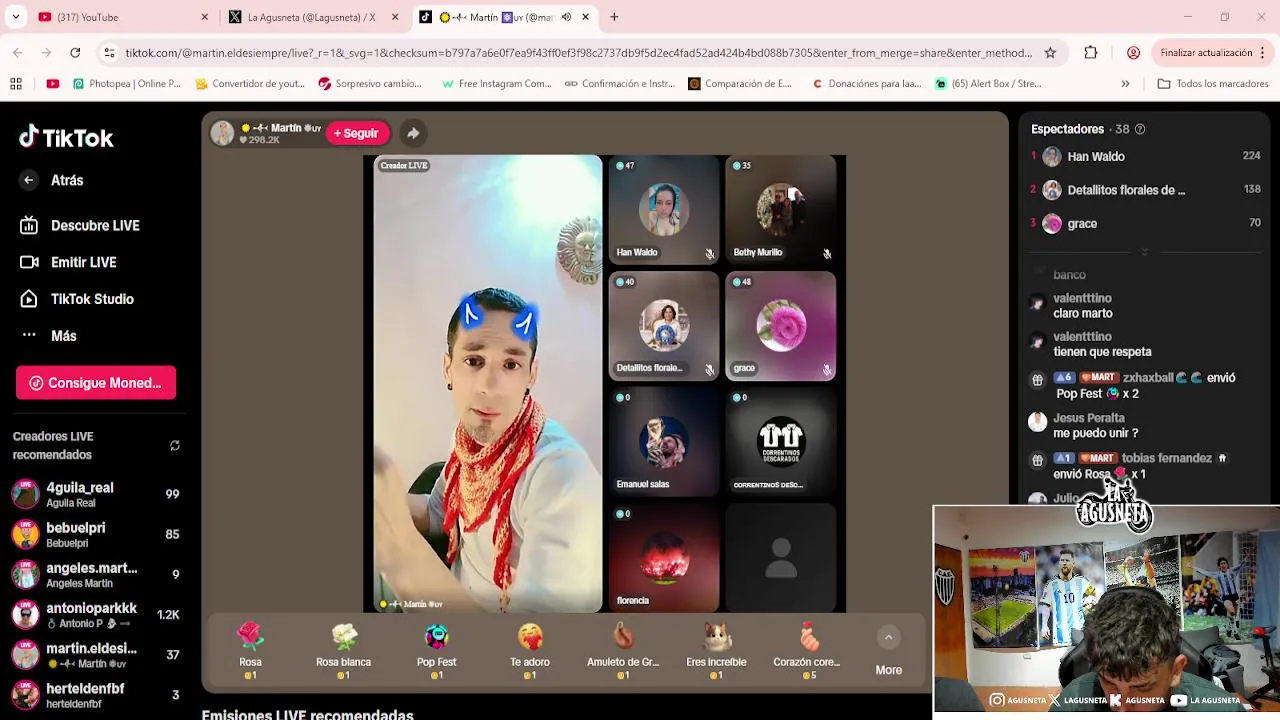Select Han Waldo guest tile
Screen dimensions: 1280x720
(664, 210)
